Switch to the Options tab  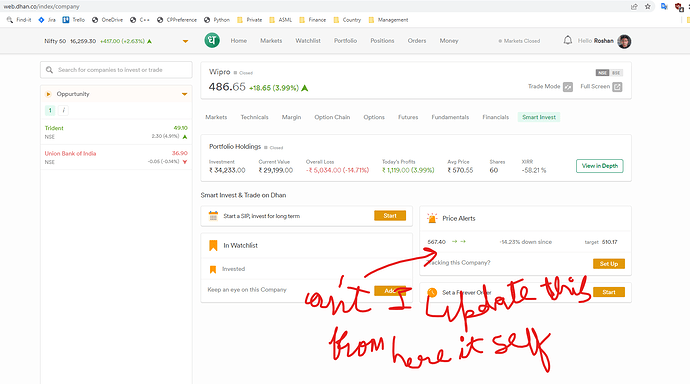point(374,117)
